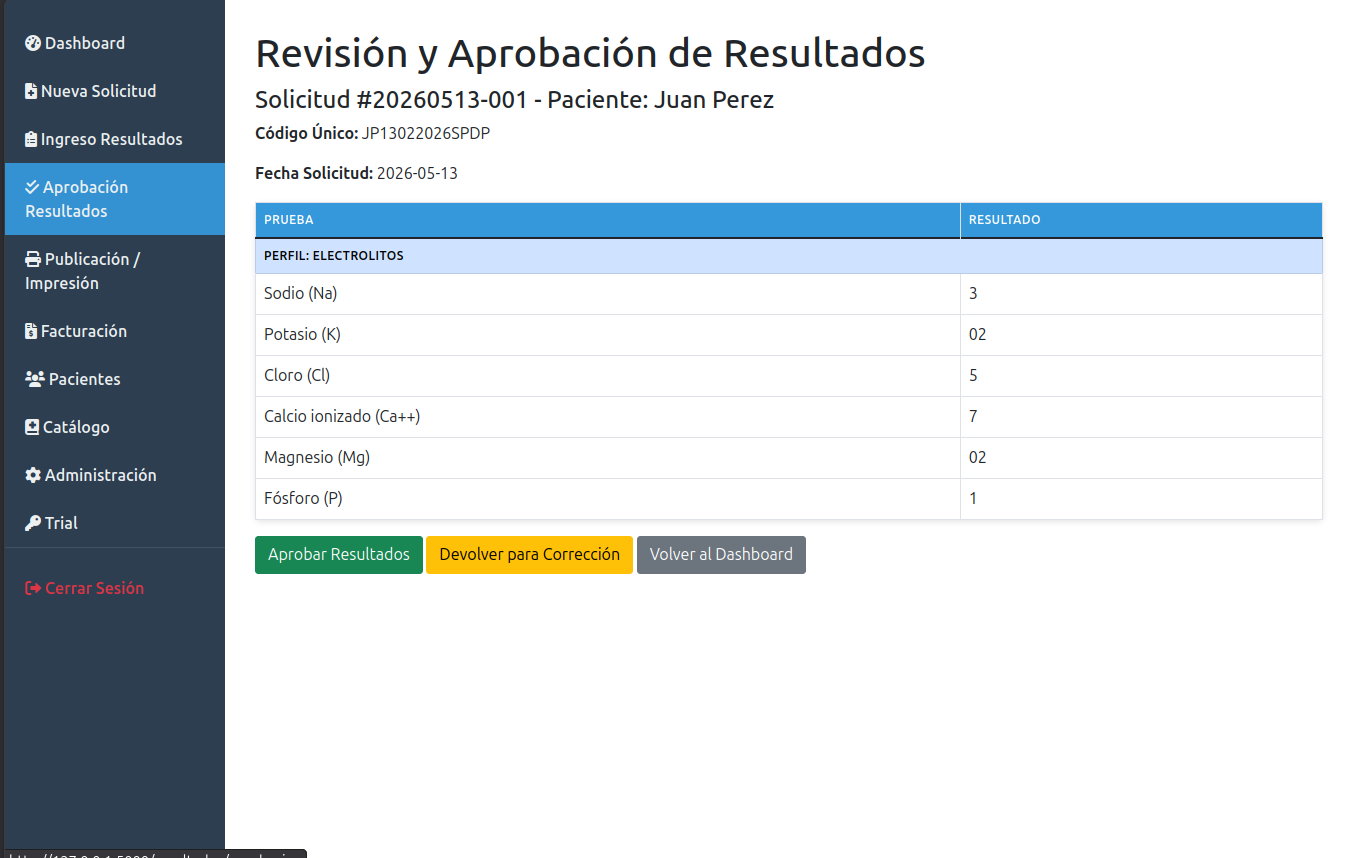Open the Trial menu entry
Screen dimensions: 1352x858
pos(114,523)
